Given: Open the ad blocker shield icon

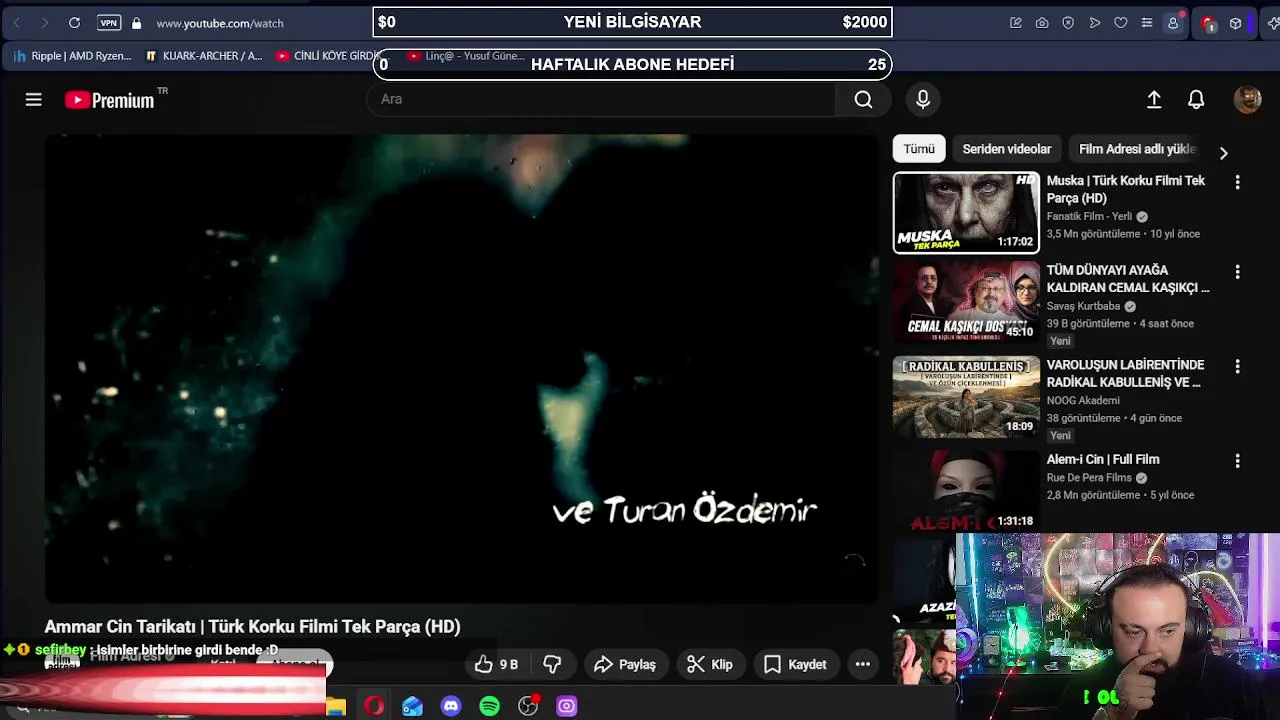Looking at the screenshot, I should point(1068,23).
